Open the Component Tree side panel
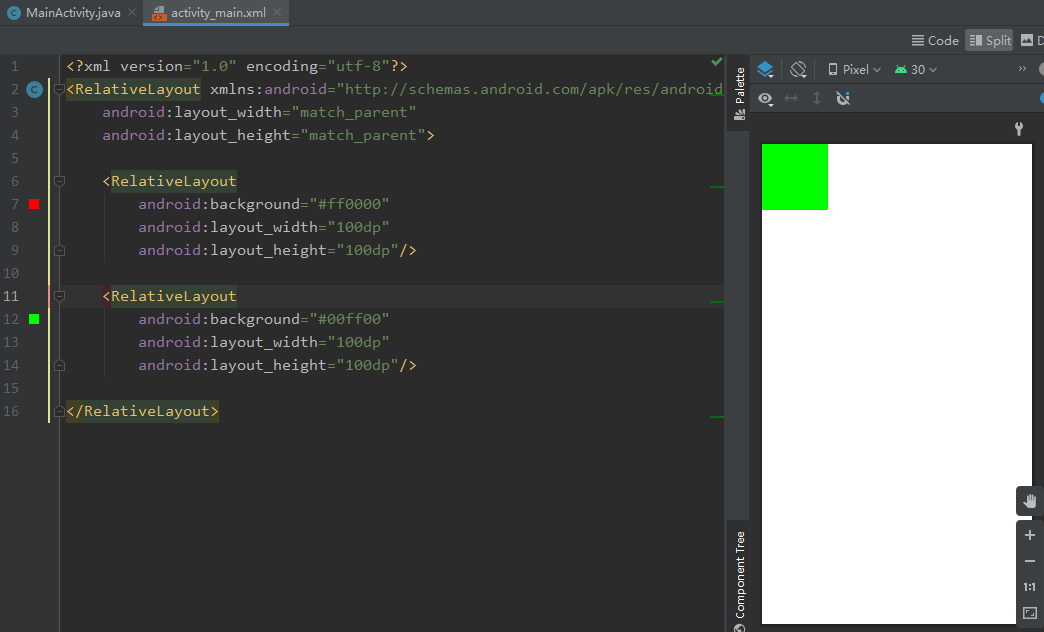 coord(739,581)
